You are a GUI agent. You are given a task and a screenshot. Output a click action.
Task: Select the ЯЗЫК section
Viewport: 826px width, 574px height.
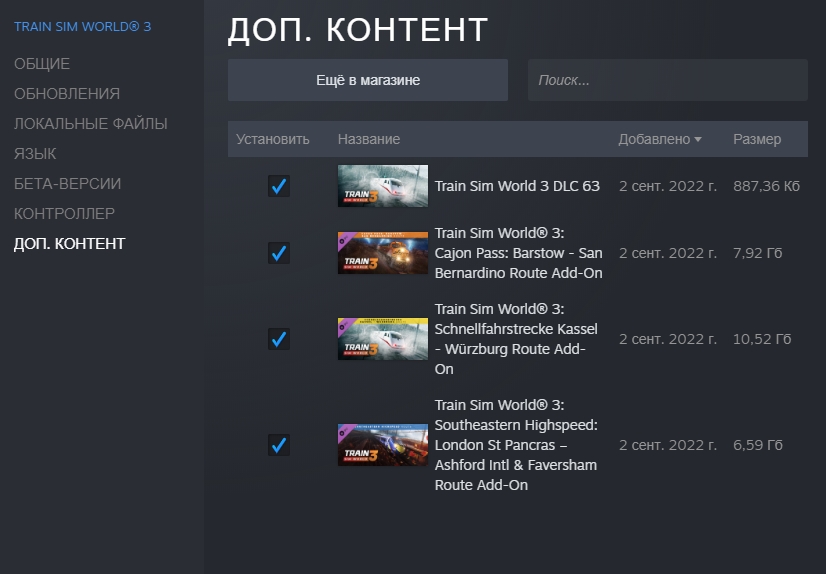click(35, 154)
